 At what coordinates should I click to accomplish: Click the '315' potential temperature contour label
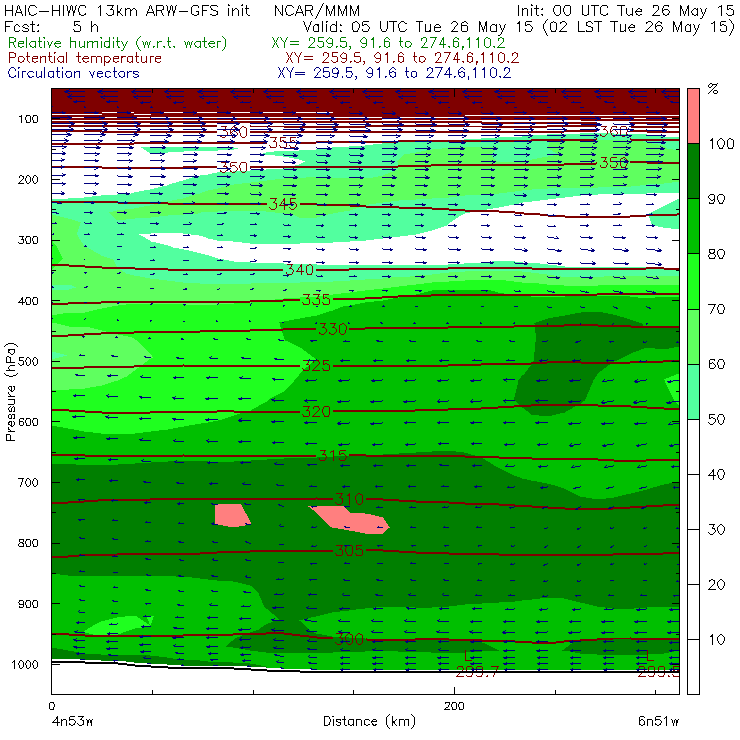pos(333,455)
